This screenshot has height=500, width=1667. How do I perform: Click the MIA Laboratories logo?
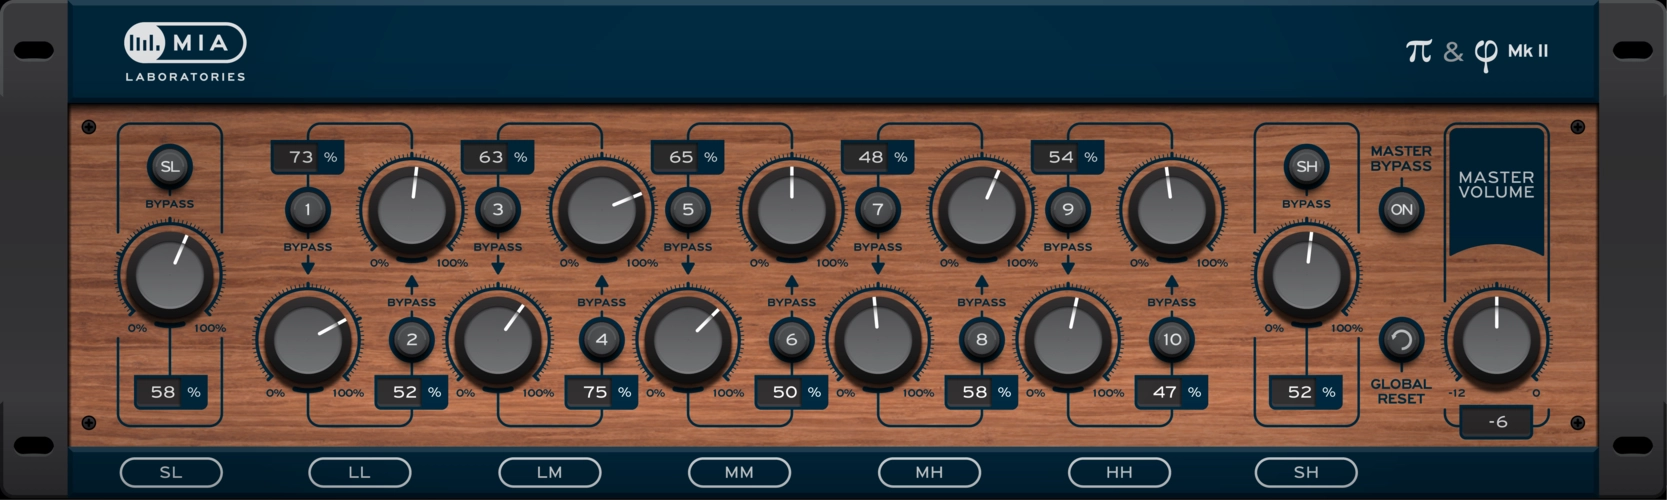185,52
